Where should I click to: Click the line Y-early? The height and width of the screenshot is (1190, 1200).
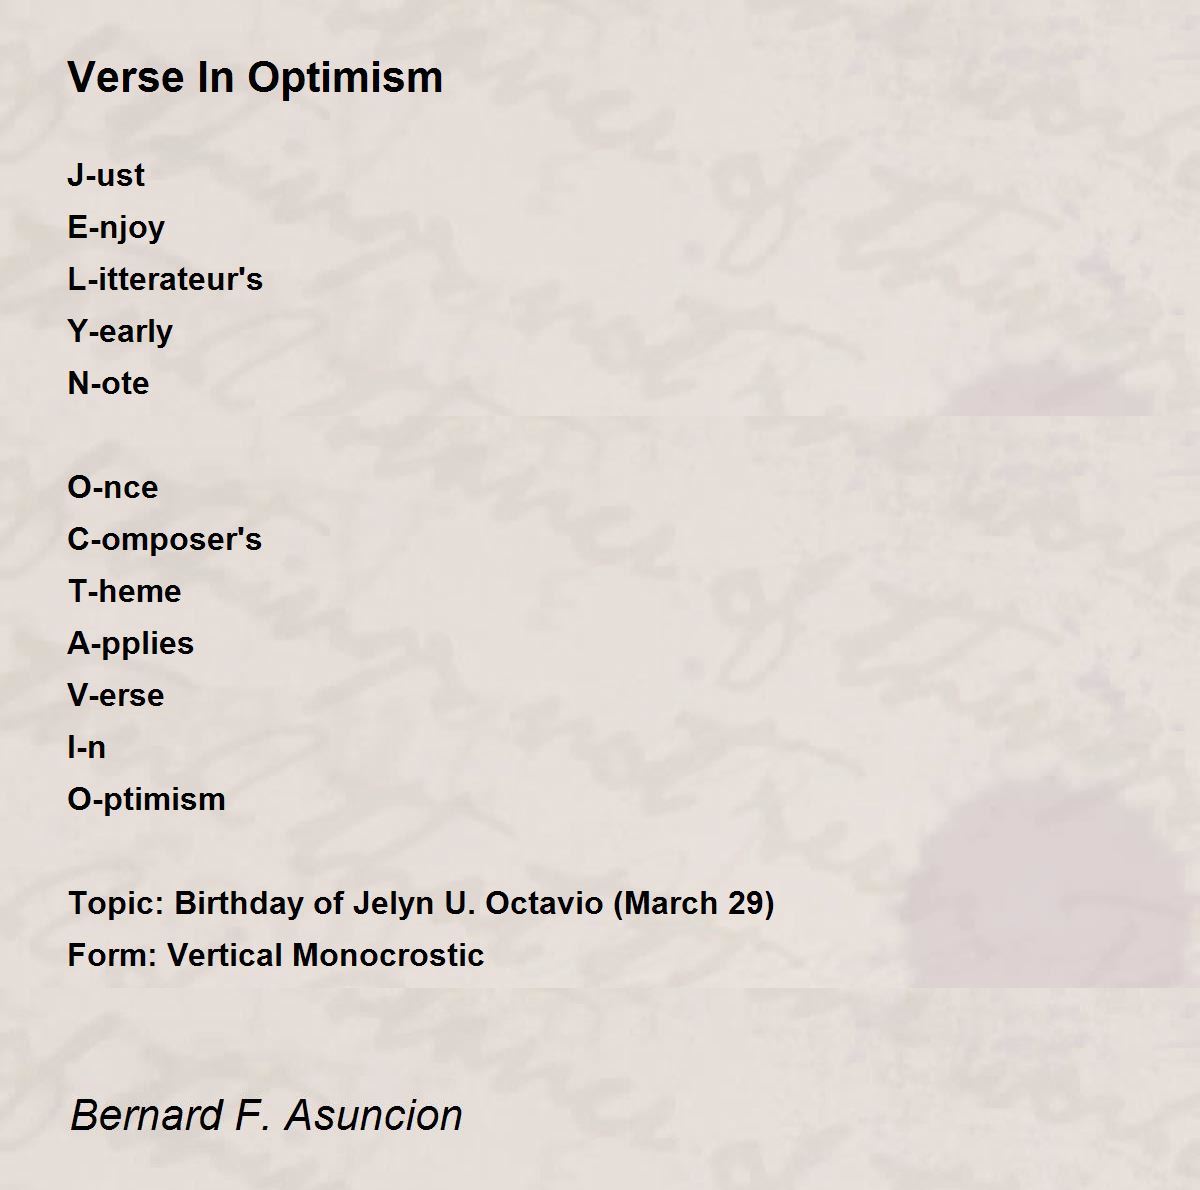[120, 332]
